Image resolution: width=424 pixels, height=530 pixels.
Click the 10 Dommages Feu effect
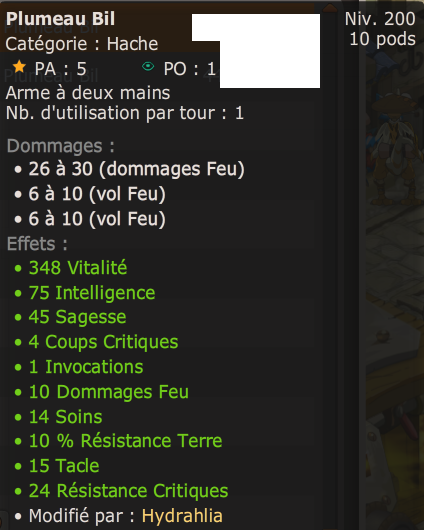[109, 392]
